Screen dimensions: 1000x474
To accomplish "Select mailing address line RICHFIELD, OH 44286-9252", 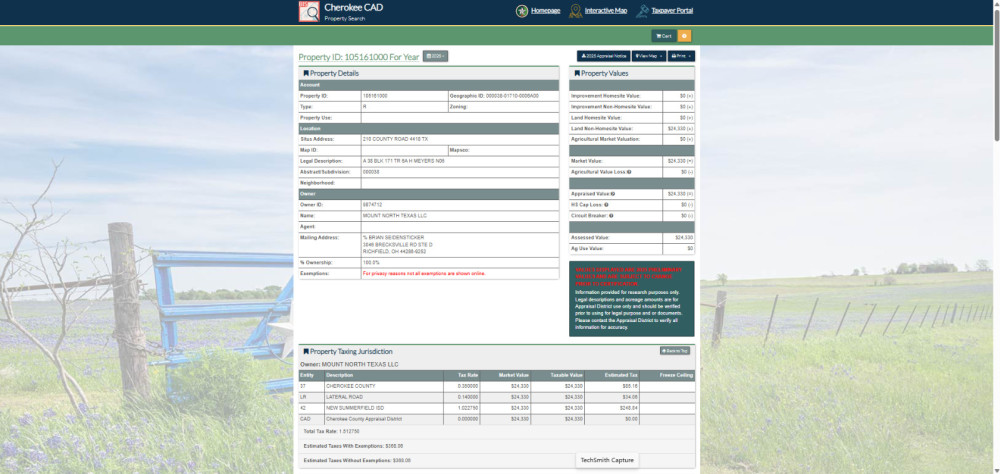I will pyautogui.click(x=395, y=251).
